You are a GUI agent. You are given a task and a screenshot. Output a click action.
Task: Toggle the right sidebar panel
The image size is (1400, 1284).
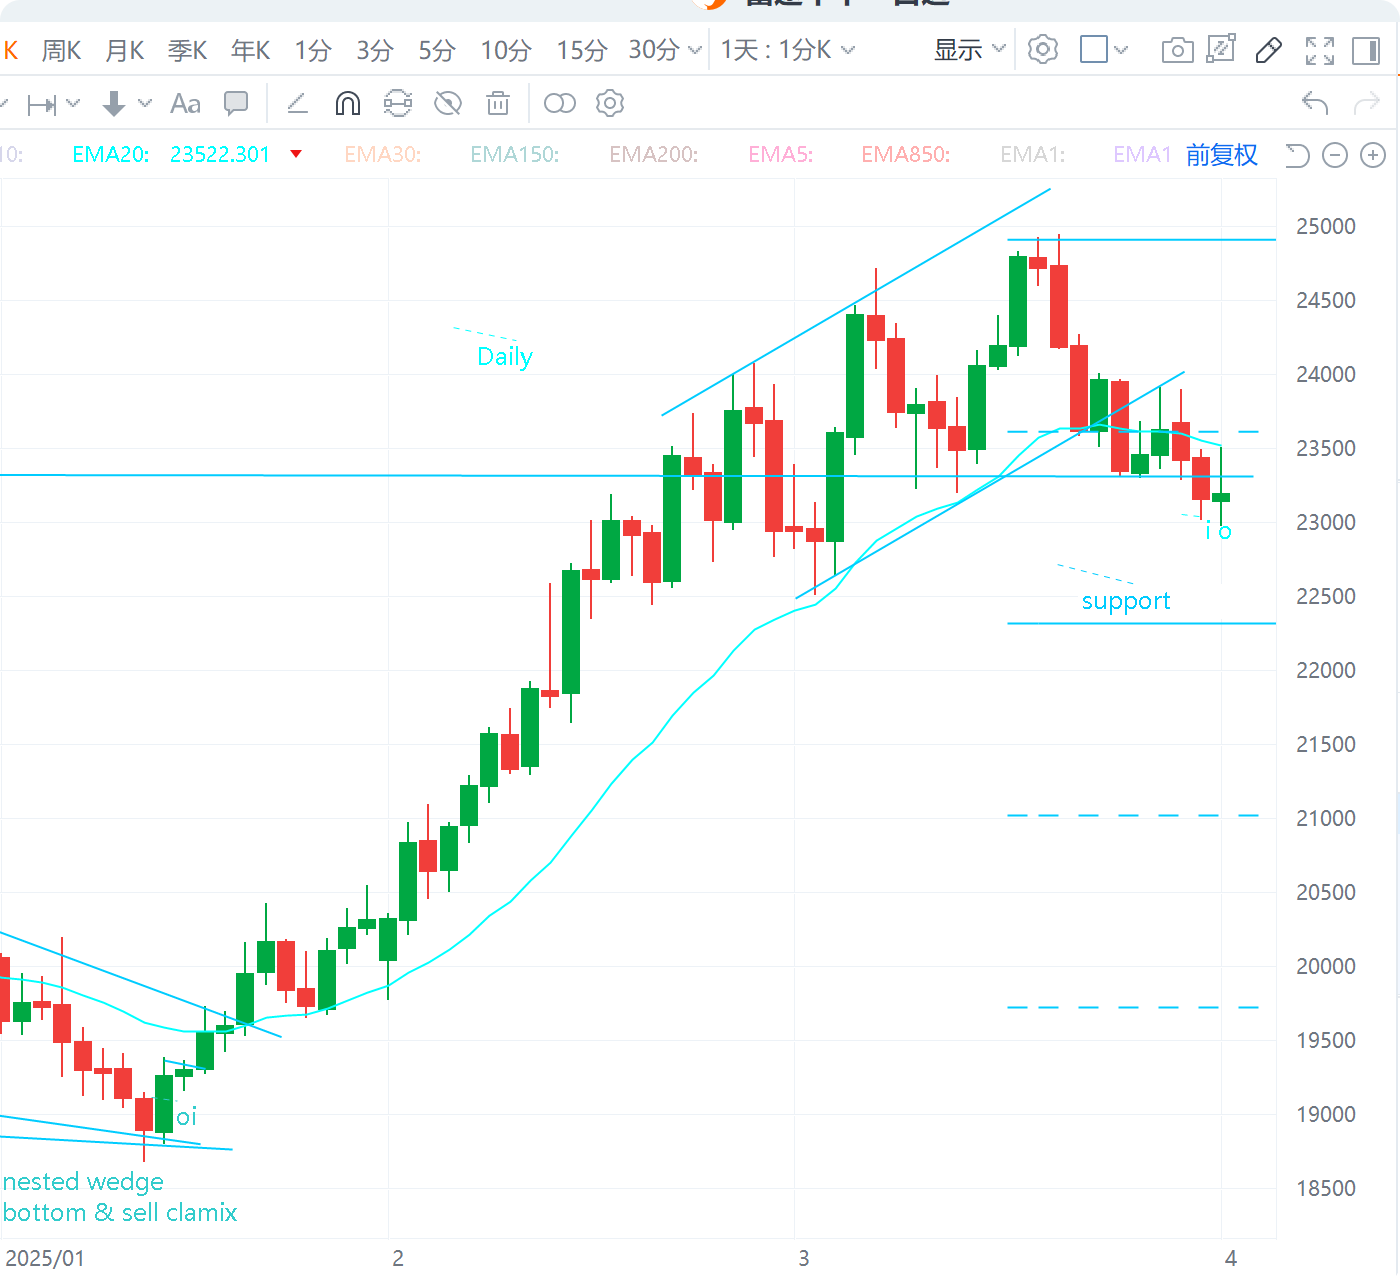1366,50
